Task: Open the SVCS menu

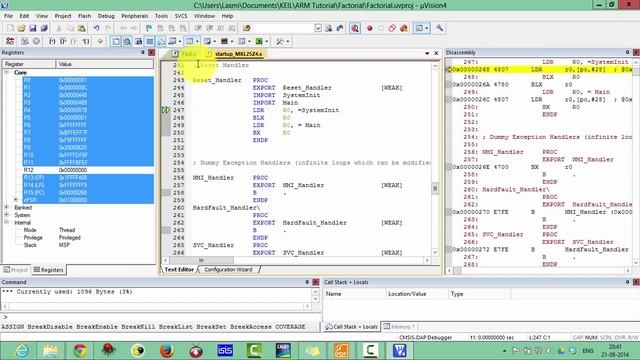Action: [181, 16]
